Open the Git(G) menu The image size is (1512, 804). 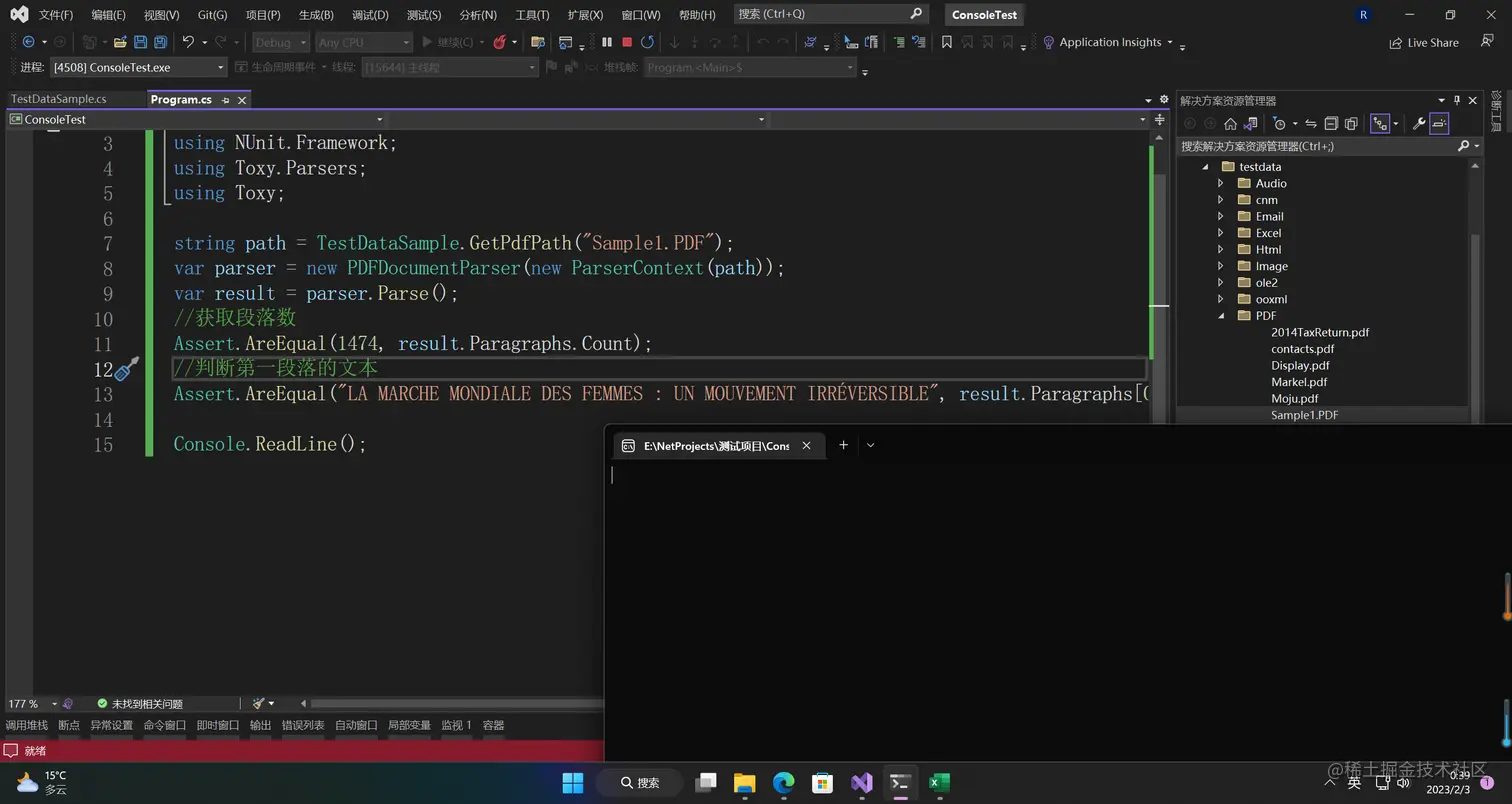point(212,15)
